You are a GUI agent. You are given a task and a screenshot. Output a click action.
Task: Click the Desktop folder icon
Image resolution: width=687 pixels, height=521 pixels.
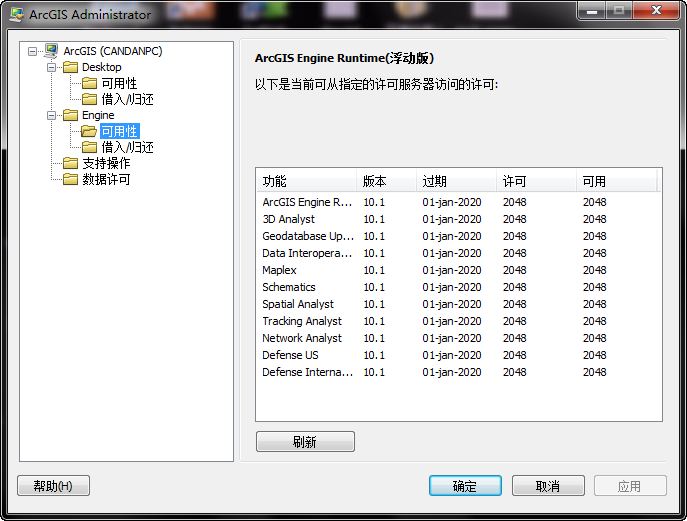[70, 67]
